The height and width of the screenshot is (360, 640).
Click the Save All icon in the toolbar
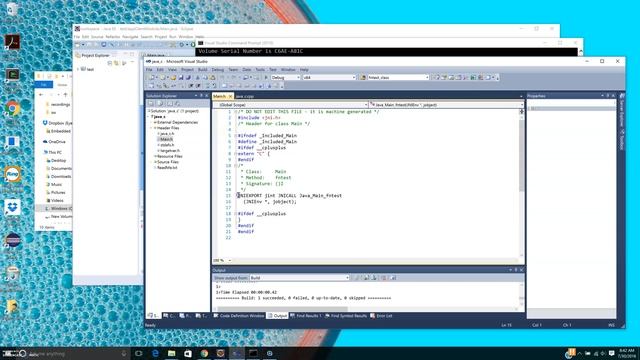coord(188,78)
